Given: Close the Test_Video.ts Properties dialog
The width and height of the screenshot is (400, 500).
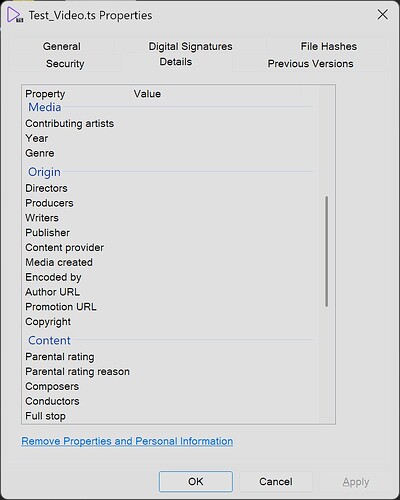Looking at the screenshot, I should (383, 14).
